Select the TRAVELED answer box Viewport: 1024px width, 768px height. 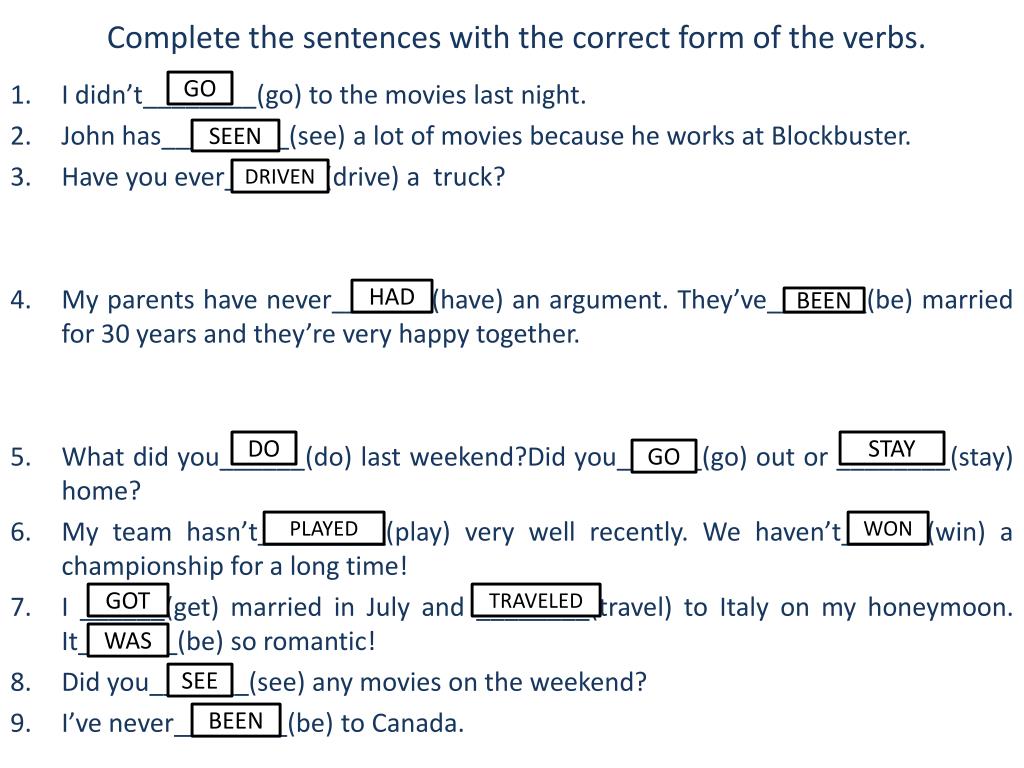[x=536, y=600]
